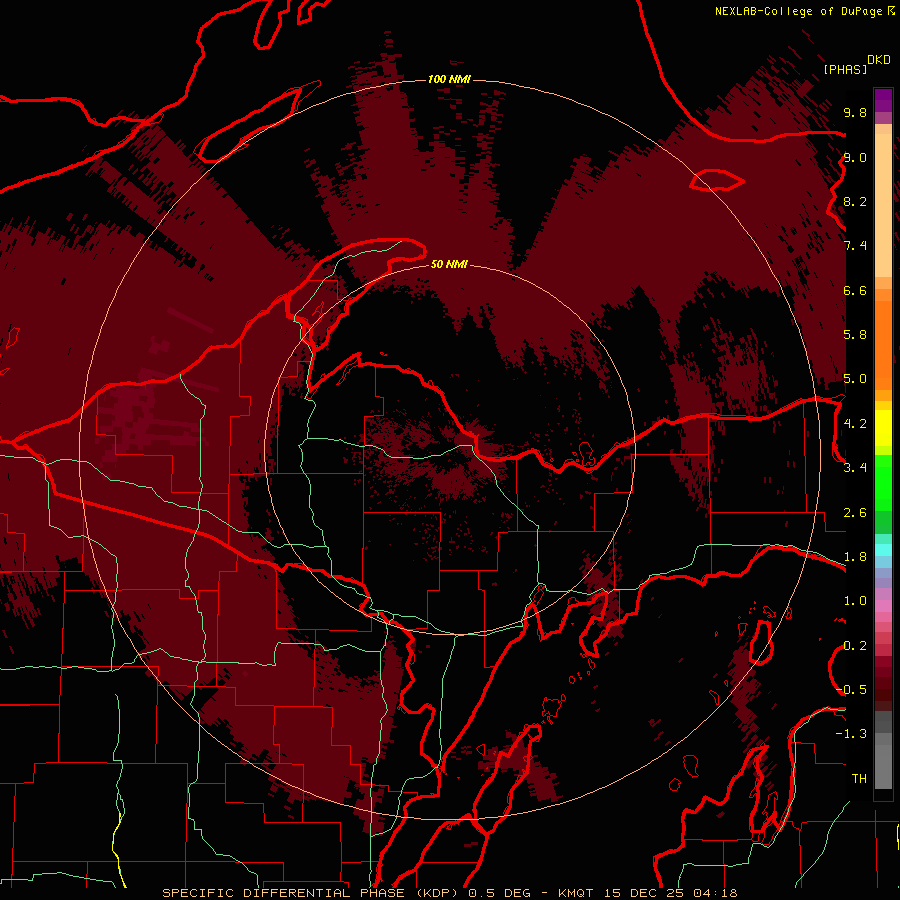Image resolution: width=900 pixels, height=900 pixels.
Task: Select the -0.5 scale value
Action: coord(851,690)
